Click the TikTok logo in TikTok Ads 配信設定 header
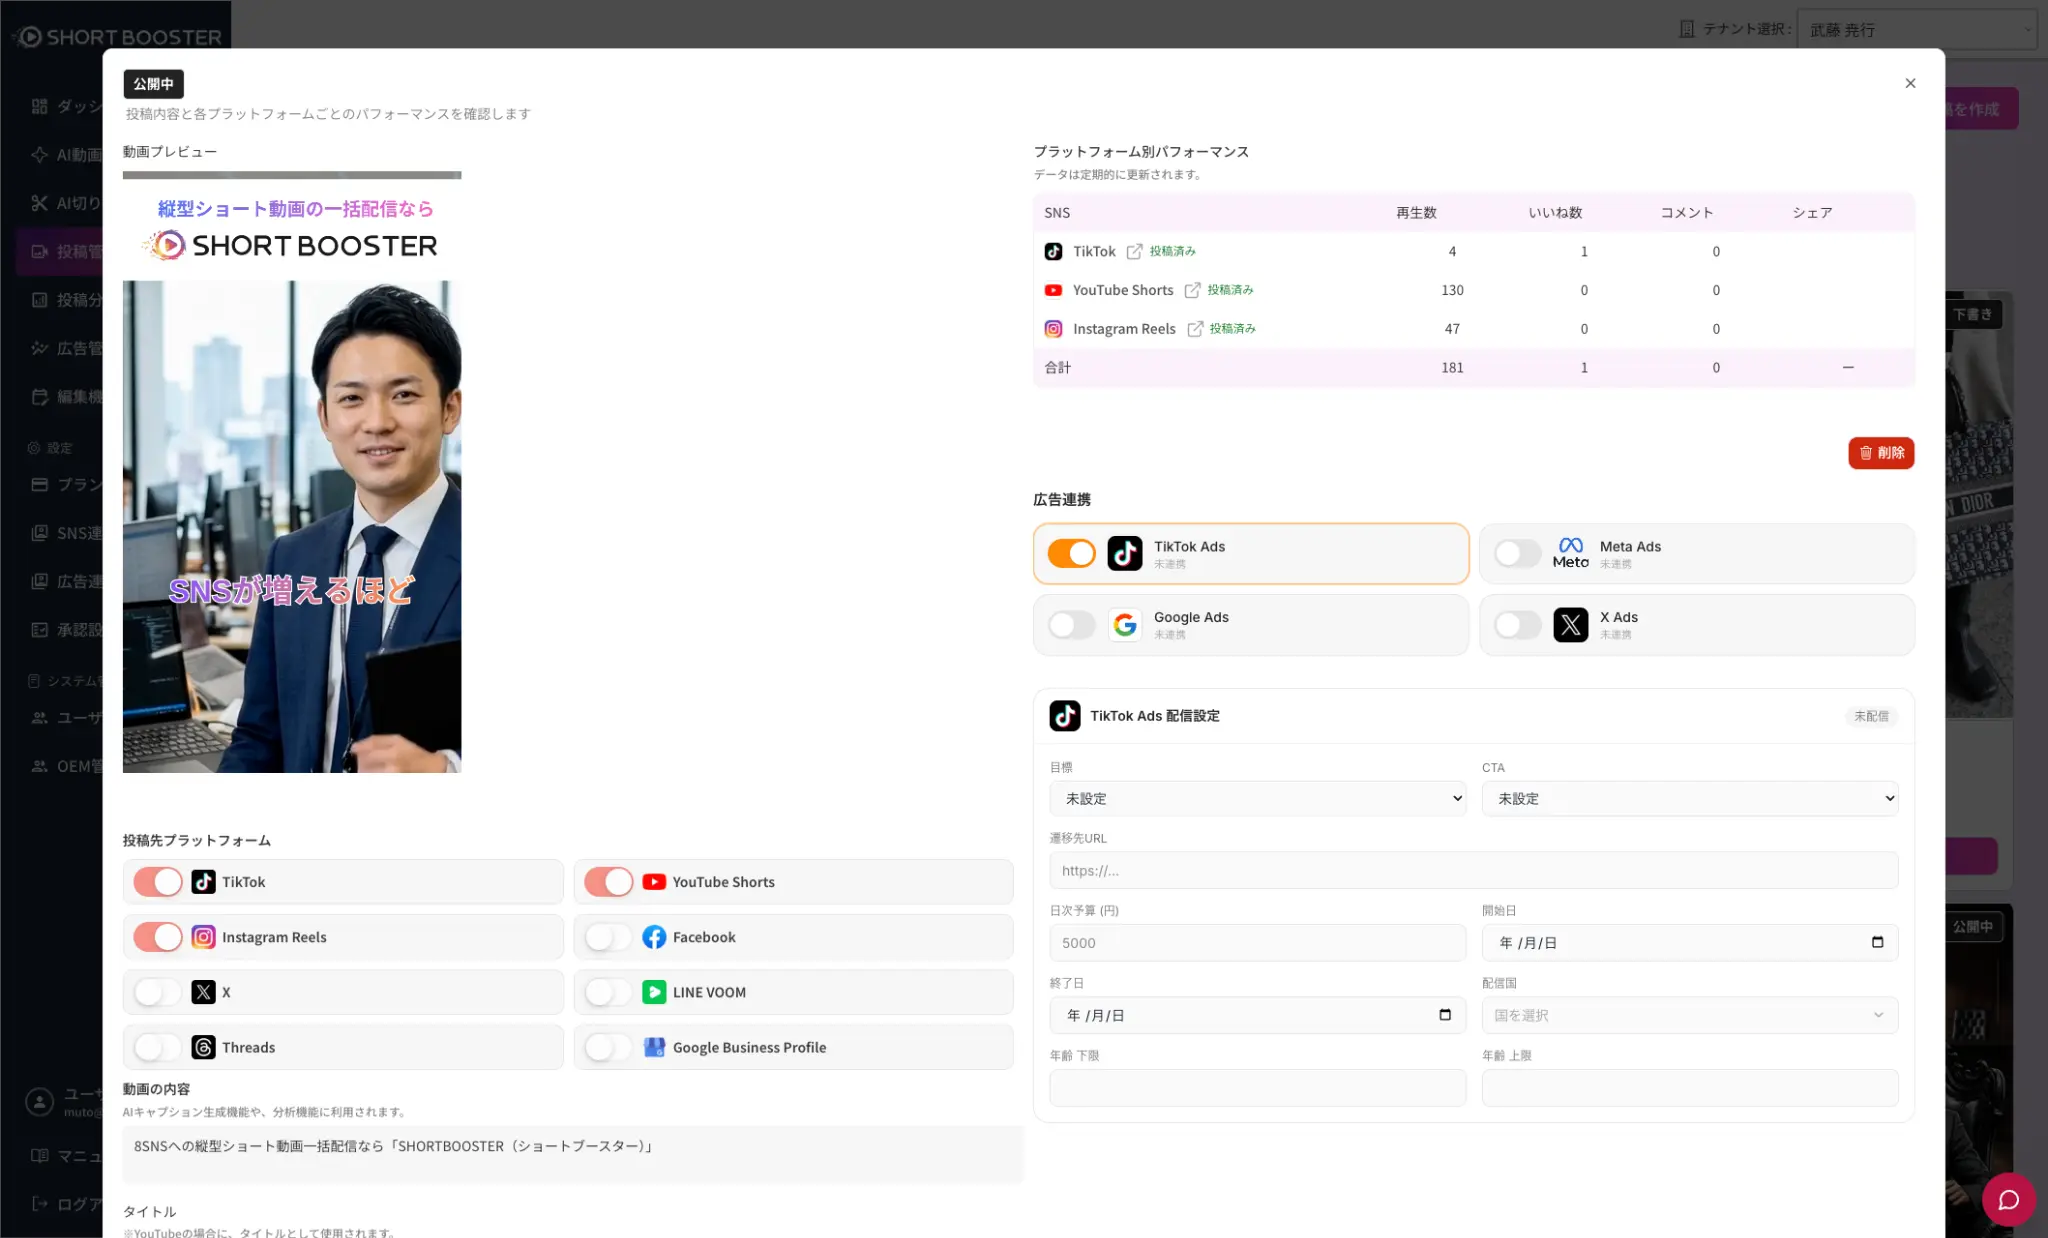2048x1238 pixels. (x=1065, y=716)
